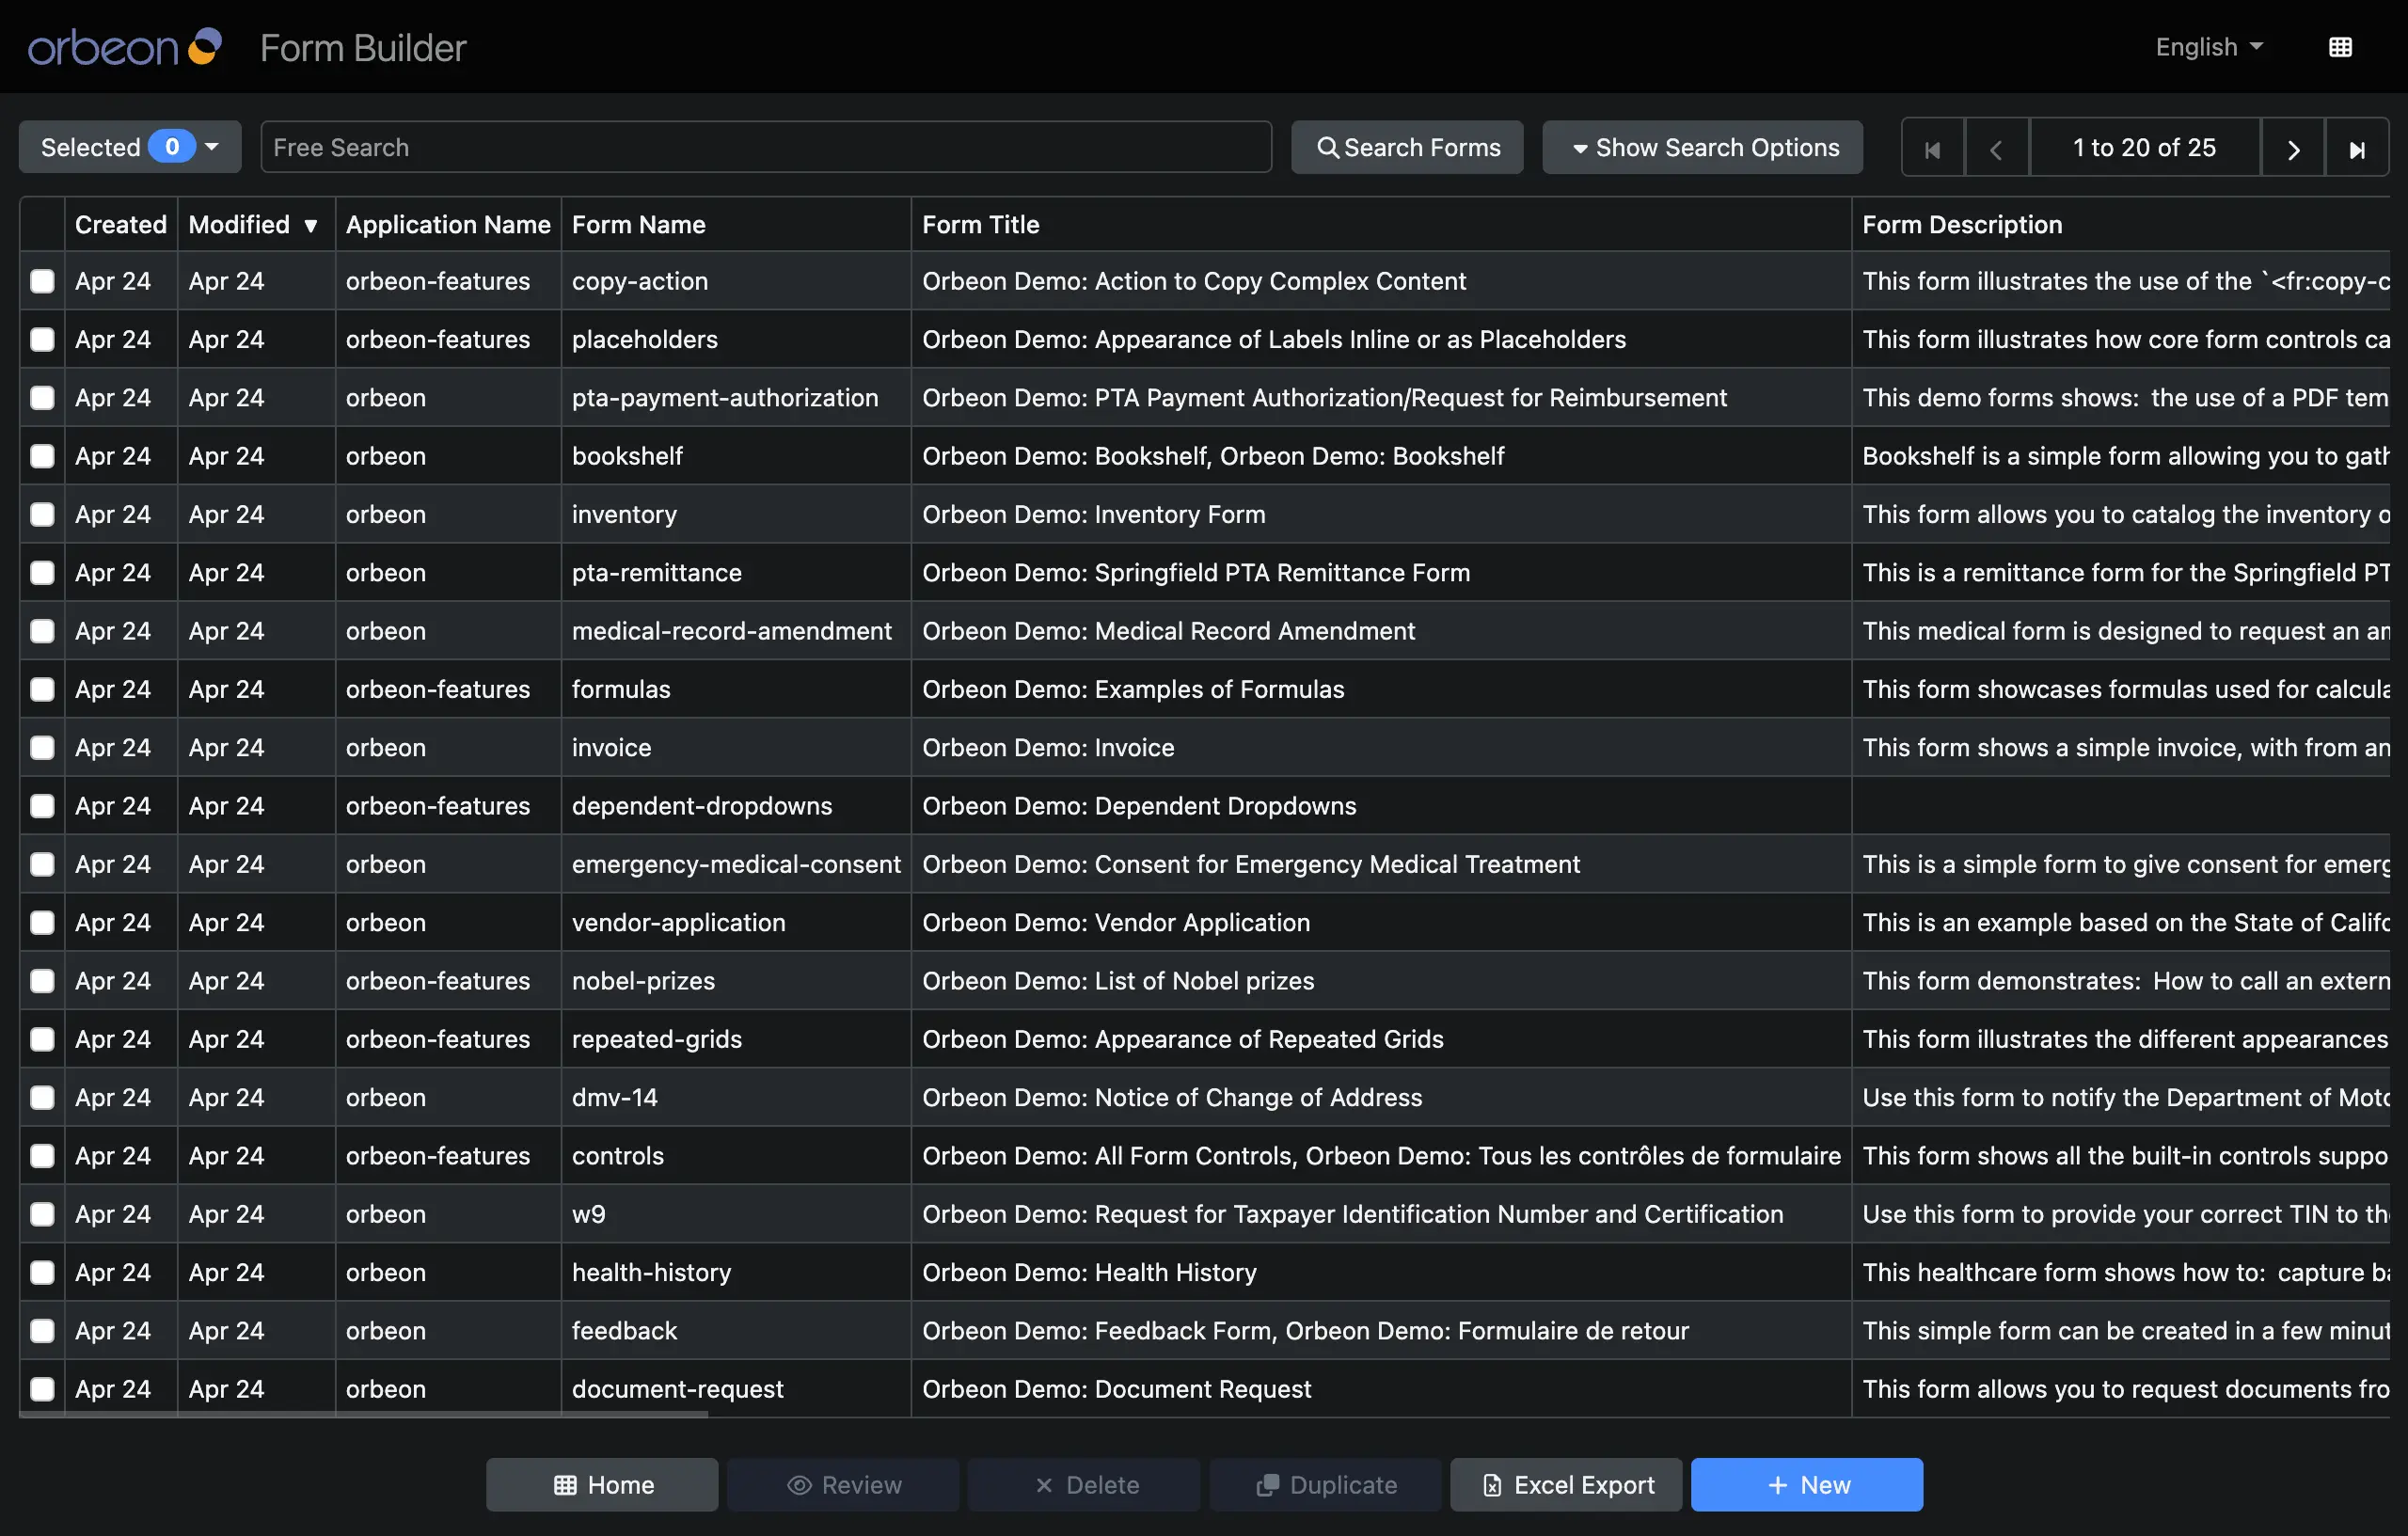The image size is (2408, 1536).
Task: Check the medical-record-amendment row checkbox
Action: point(42,631)
